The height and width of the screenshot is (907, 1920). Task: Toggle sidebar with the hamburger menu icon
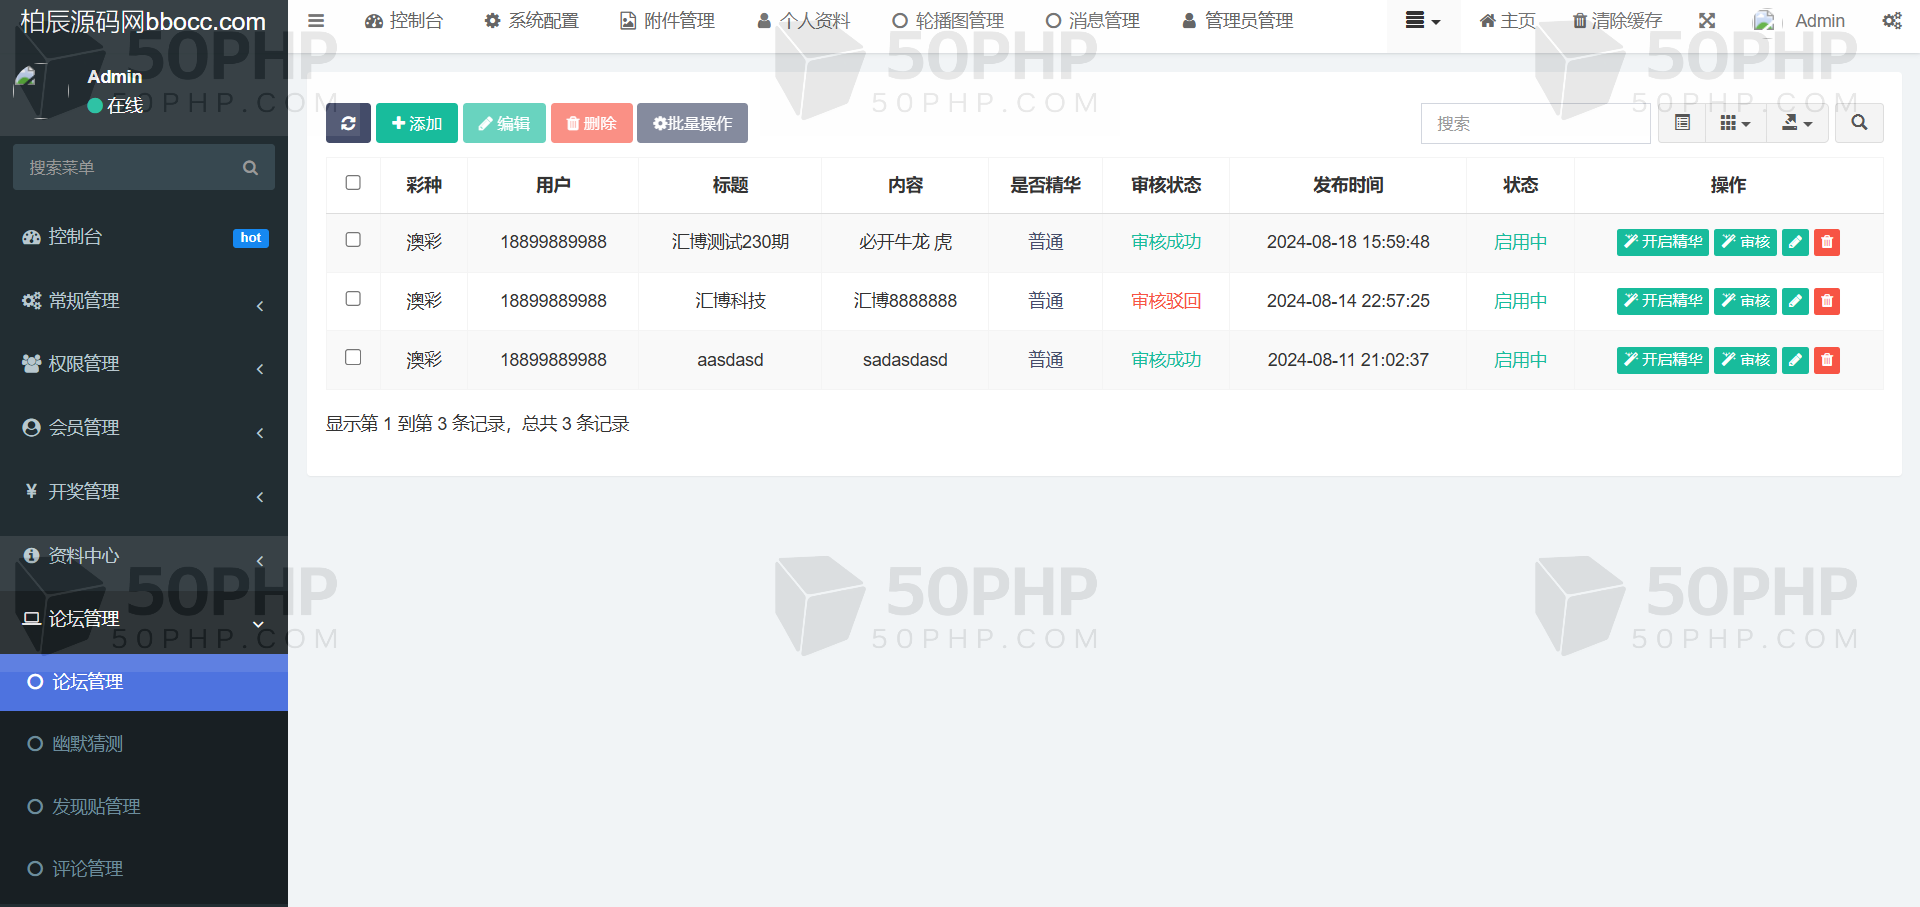(x=316, y=21)
